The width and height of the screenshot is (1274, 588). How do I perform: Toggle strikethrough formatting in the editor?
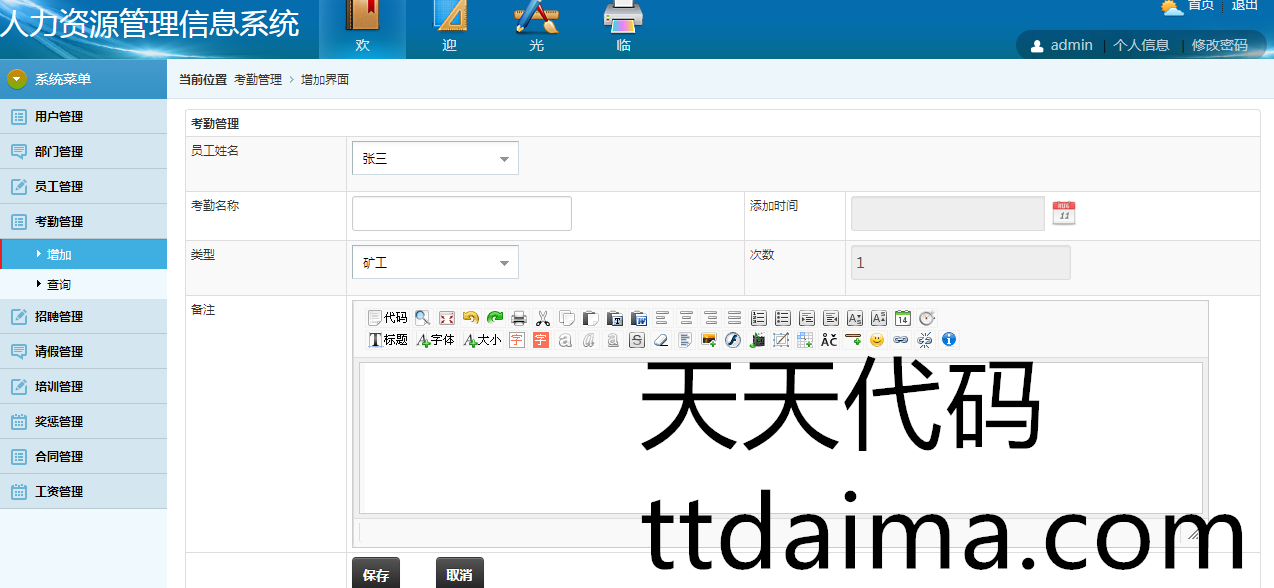tap(637, 340)
